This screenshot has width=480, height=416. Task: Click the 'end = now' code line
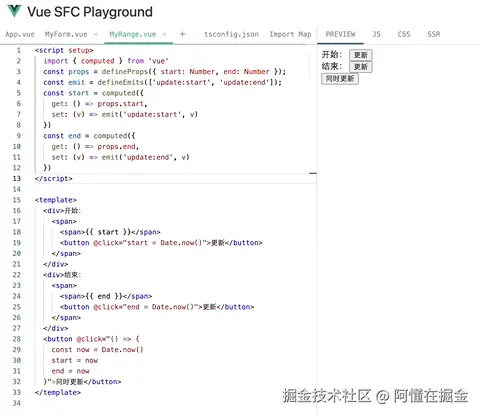[x=70, y=371]
